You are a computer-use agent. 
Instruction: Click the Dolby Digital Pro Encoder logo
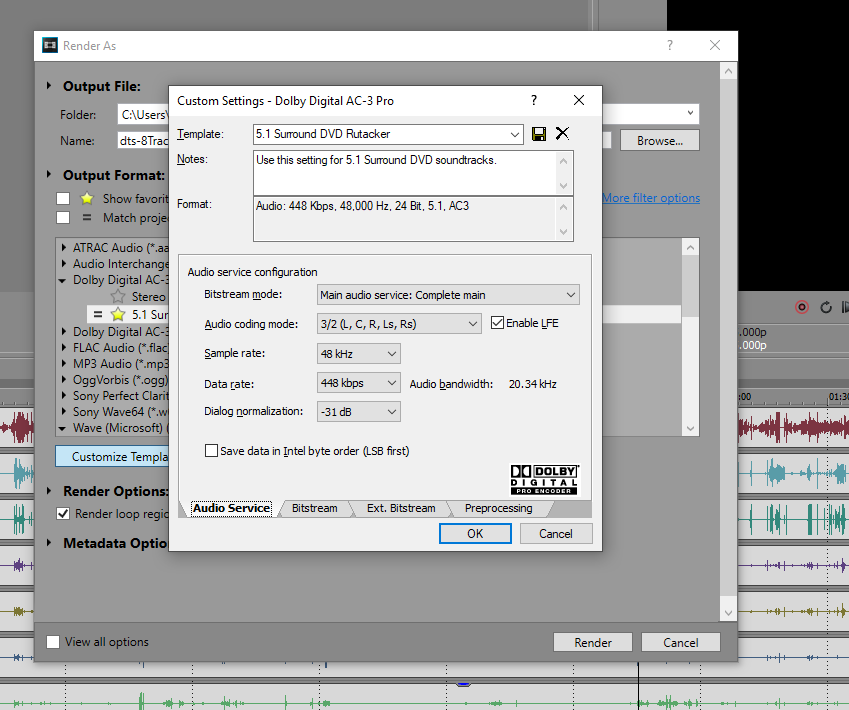coord(545,479)
